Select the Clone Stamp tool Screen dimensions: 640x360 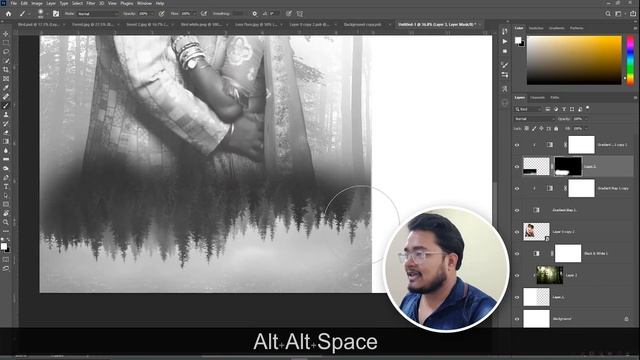6,115
